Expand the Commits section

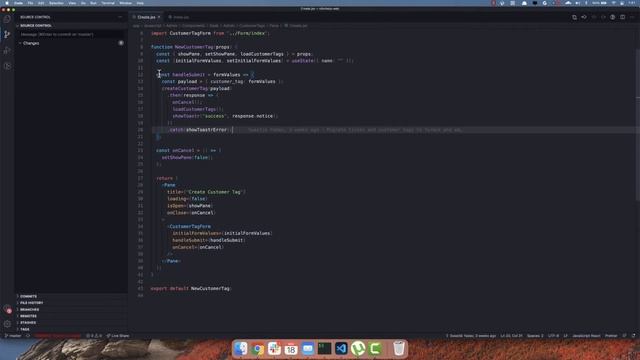(29, 296)
